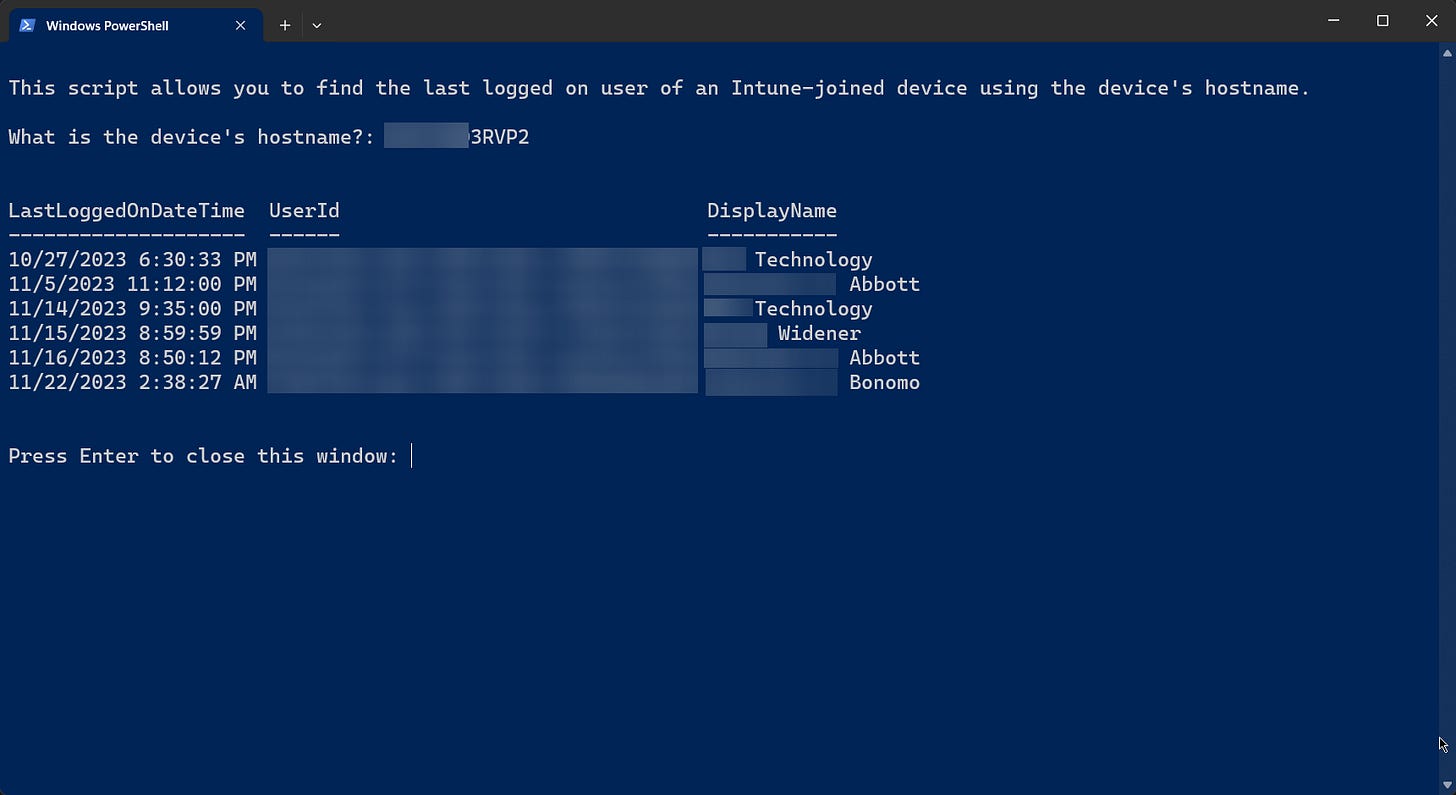Image resolution: width=1456 pixels, height=795 pixels.
Task: Click the DisplayName column header
Action: coord(771,210)
